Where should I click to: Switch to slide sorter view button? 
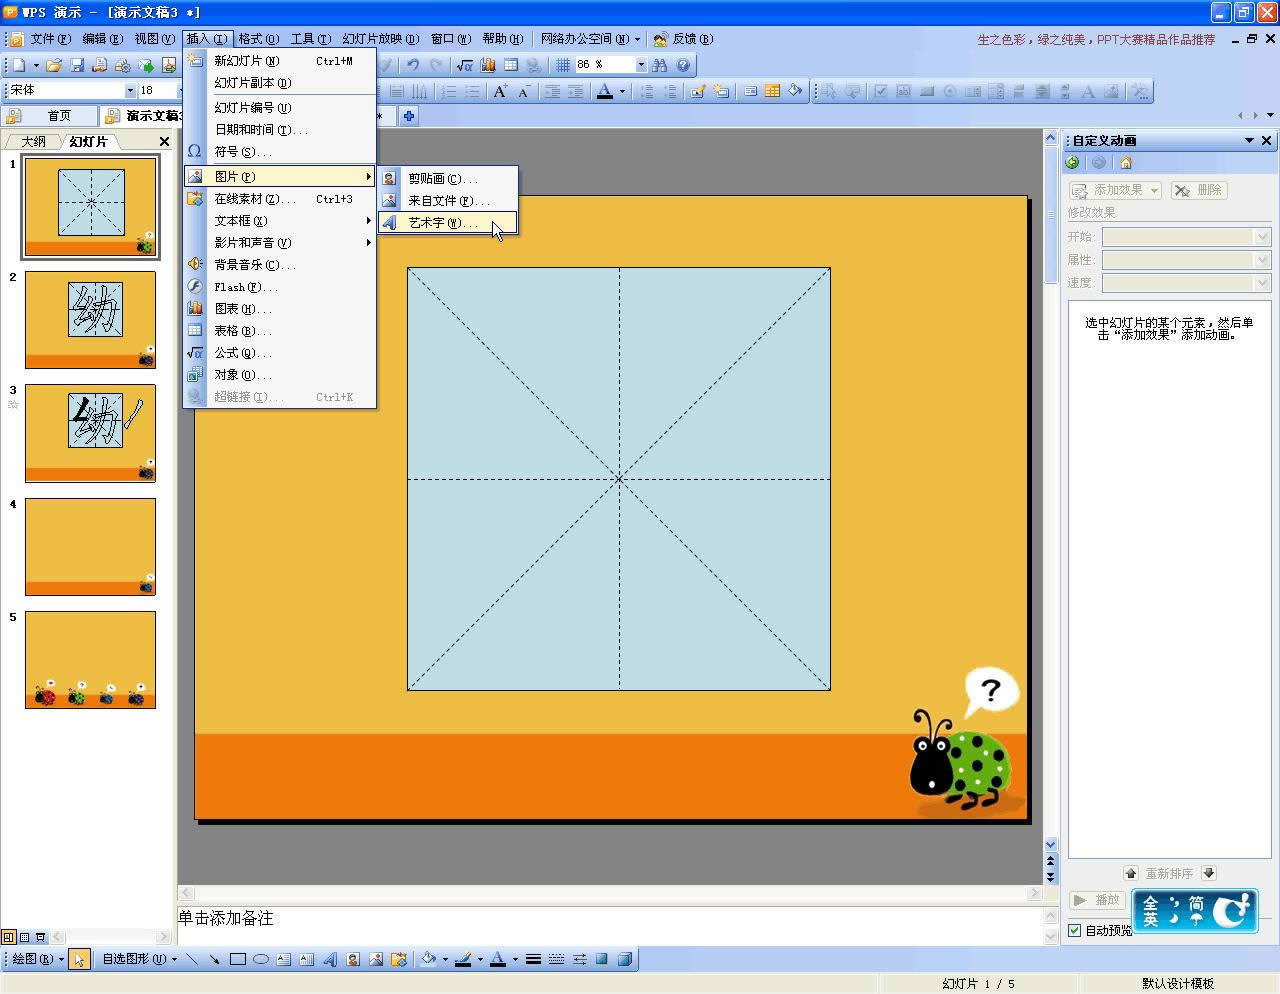pyautogui.click(x=25, y=938)
